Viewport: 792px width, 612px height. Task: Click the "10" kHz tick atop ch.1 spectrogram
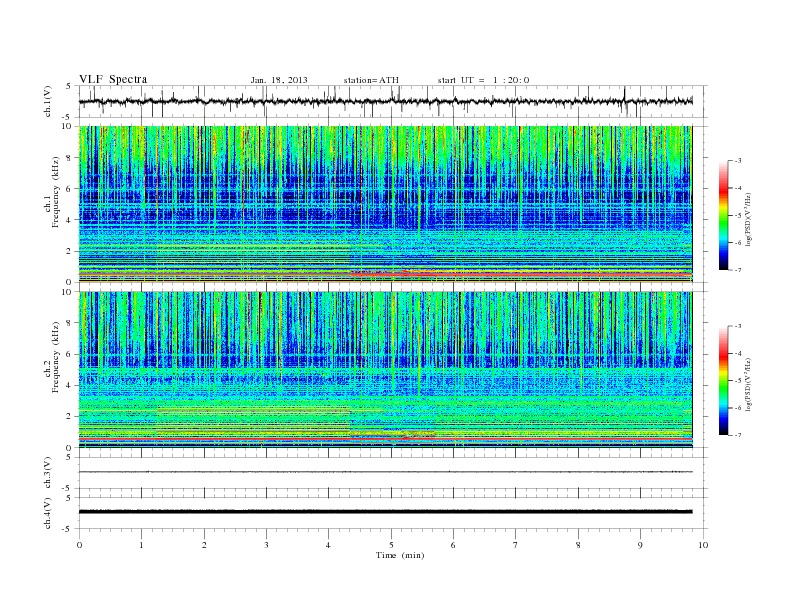pyautogui.click(x=68, y=126)
